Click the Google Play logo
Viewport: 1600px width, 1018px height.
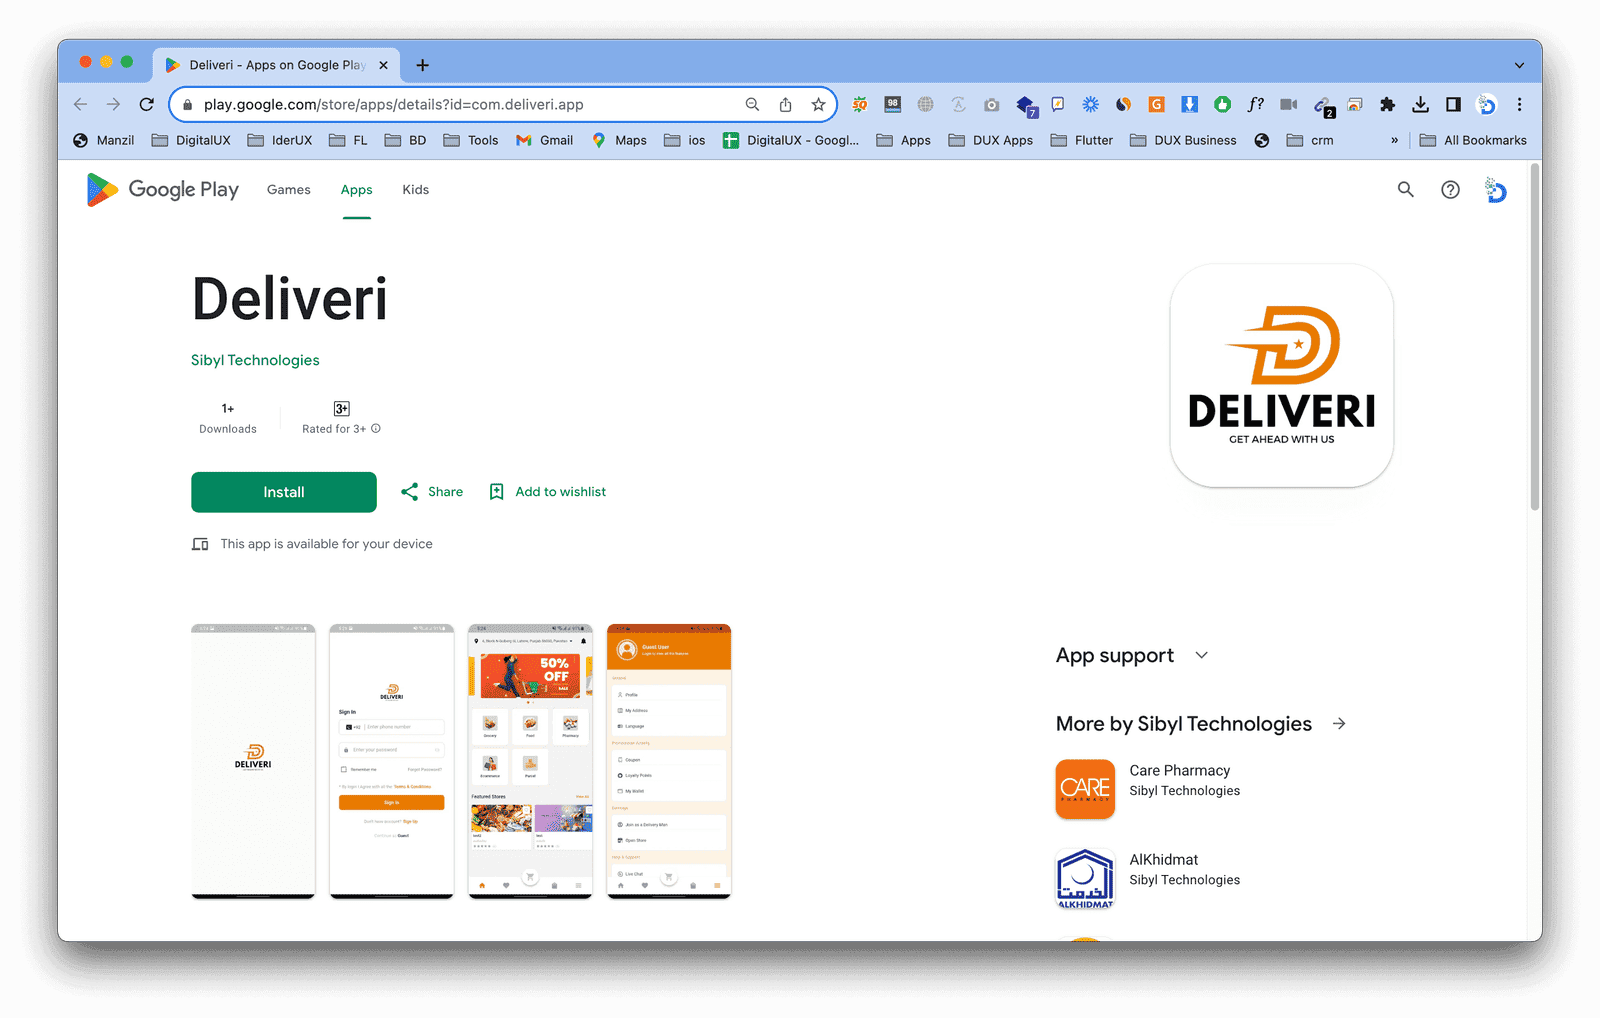click(x=163, y=189)
